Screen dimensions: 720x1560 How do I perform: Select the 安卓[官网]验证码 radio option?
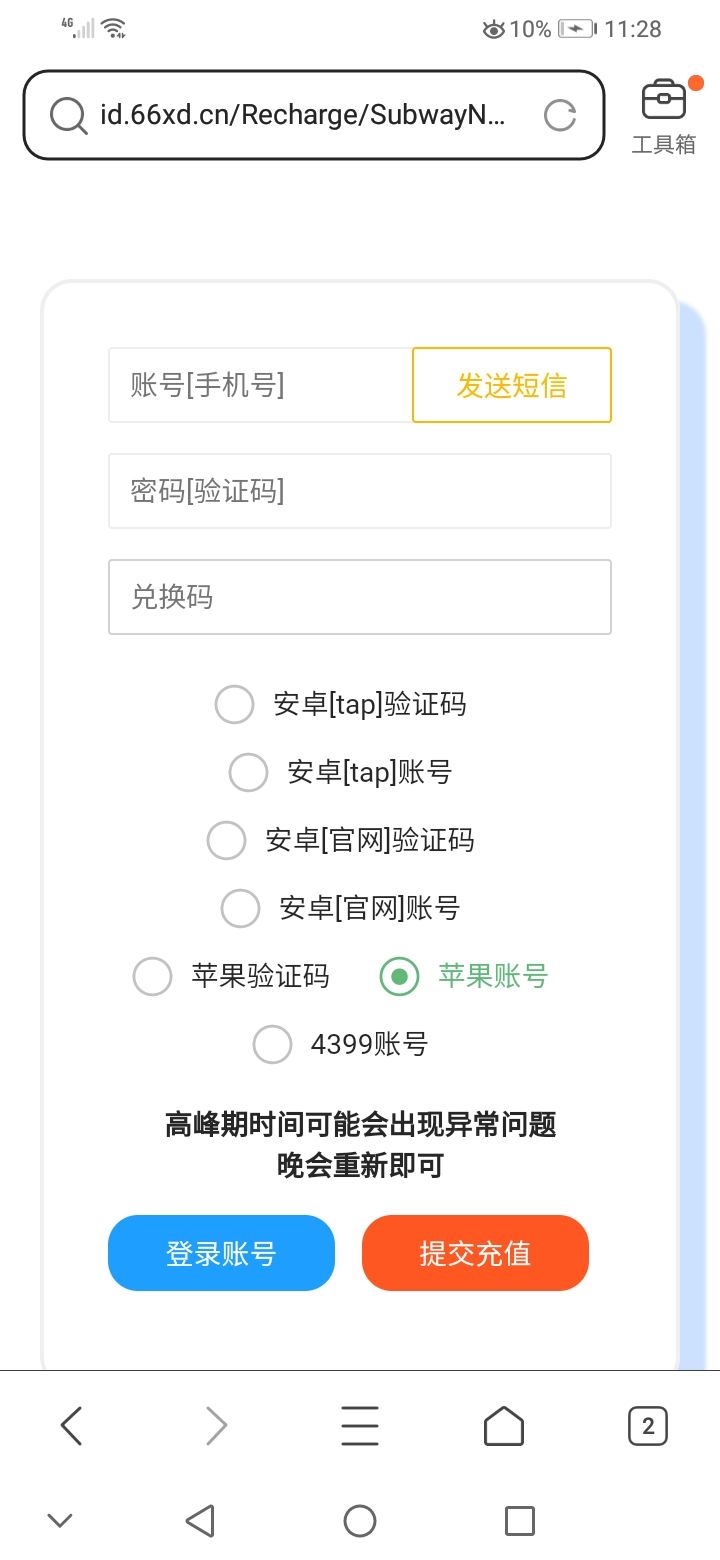(227, 840)
